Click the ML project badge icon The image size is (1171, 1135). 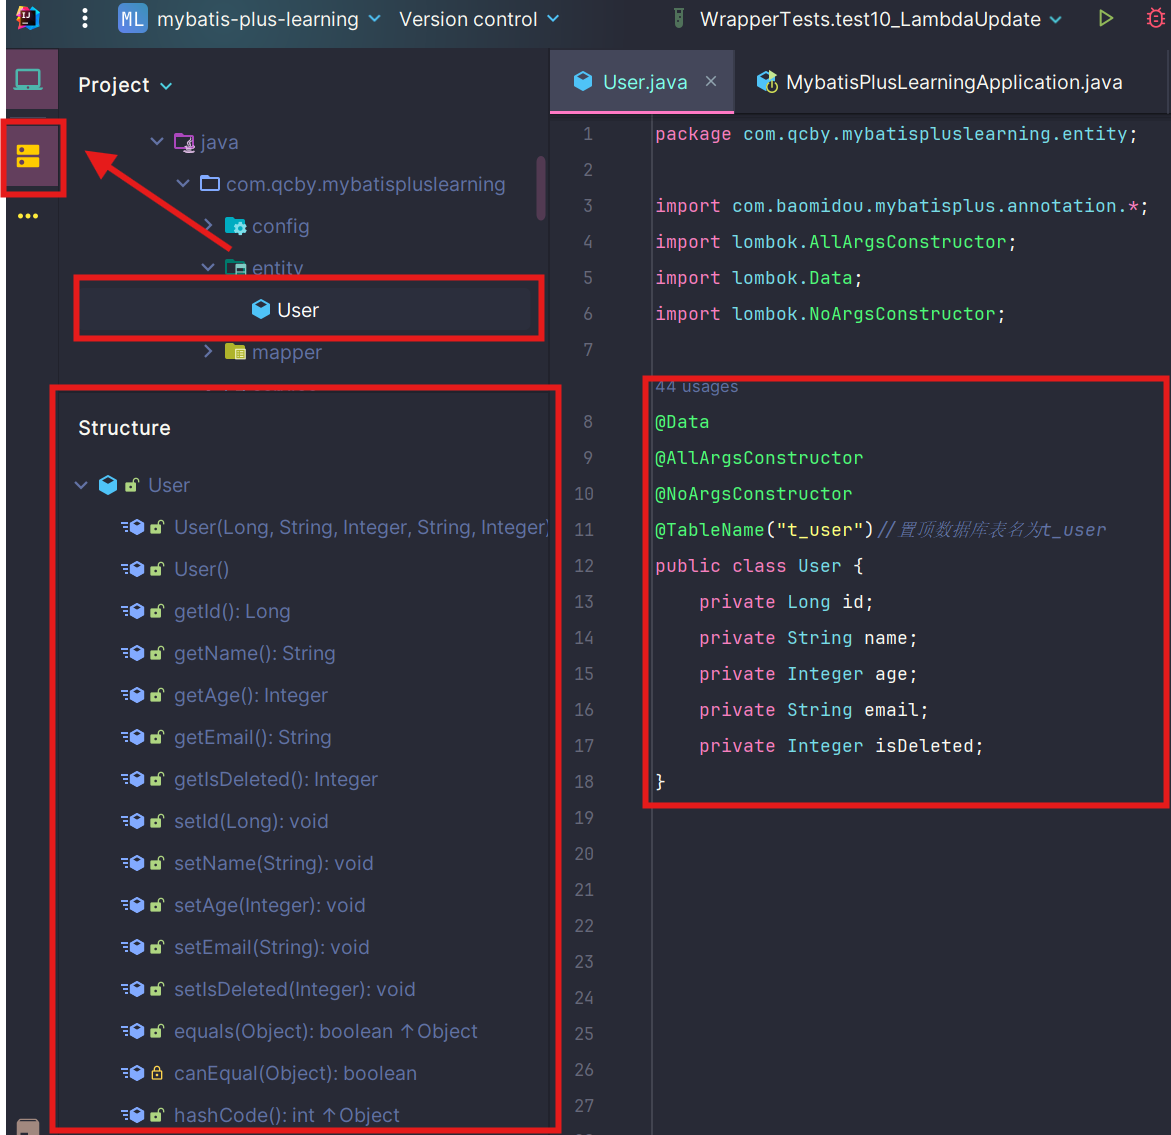click(x=132, y=19)
